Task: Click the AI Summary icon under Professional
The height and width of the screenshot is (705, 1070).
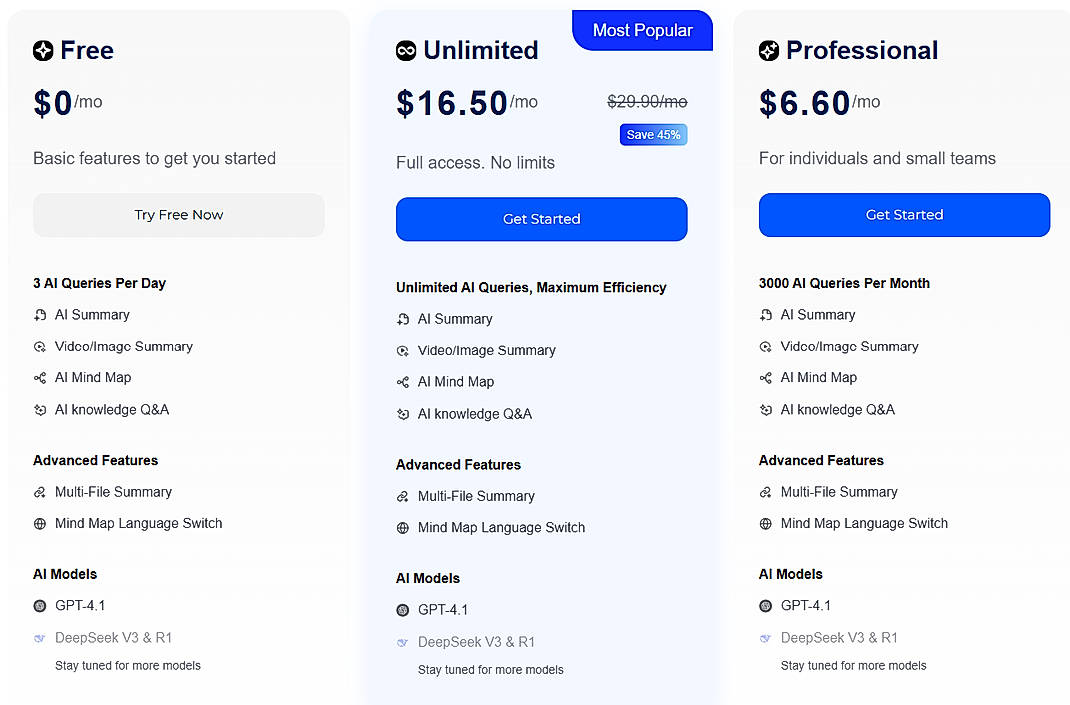Action: (768, 315)
